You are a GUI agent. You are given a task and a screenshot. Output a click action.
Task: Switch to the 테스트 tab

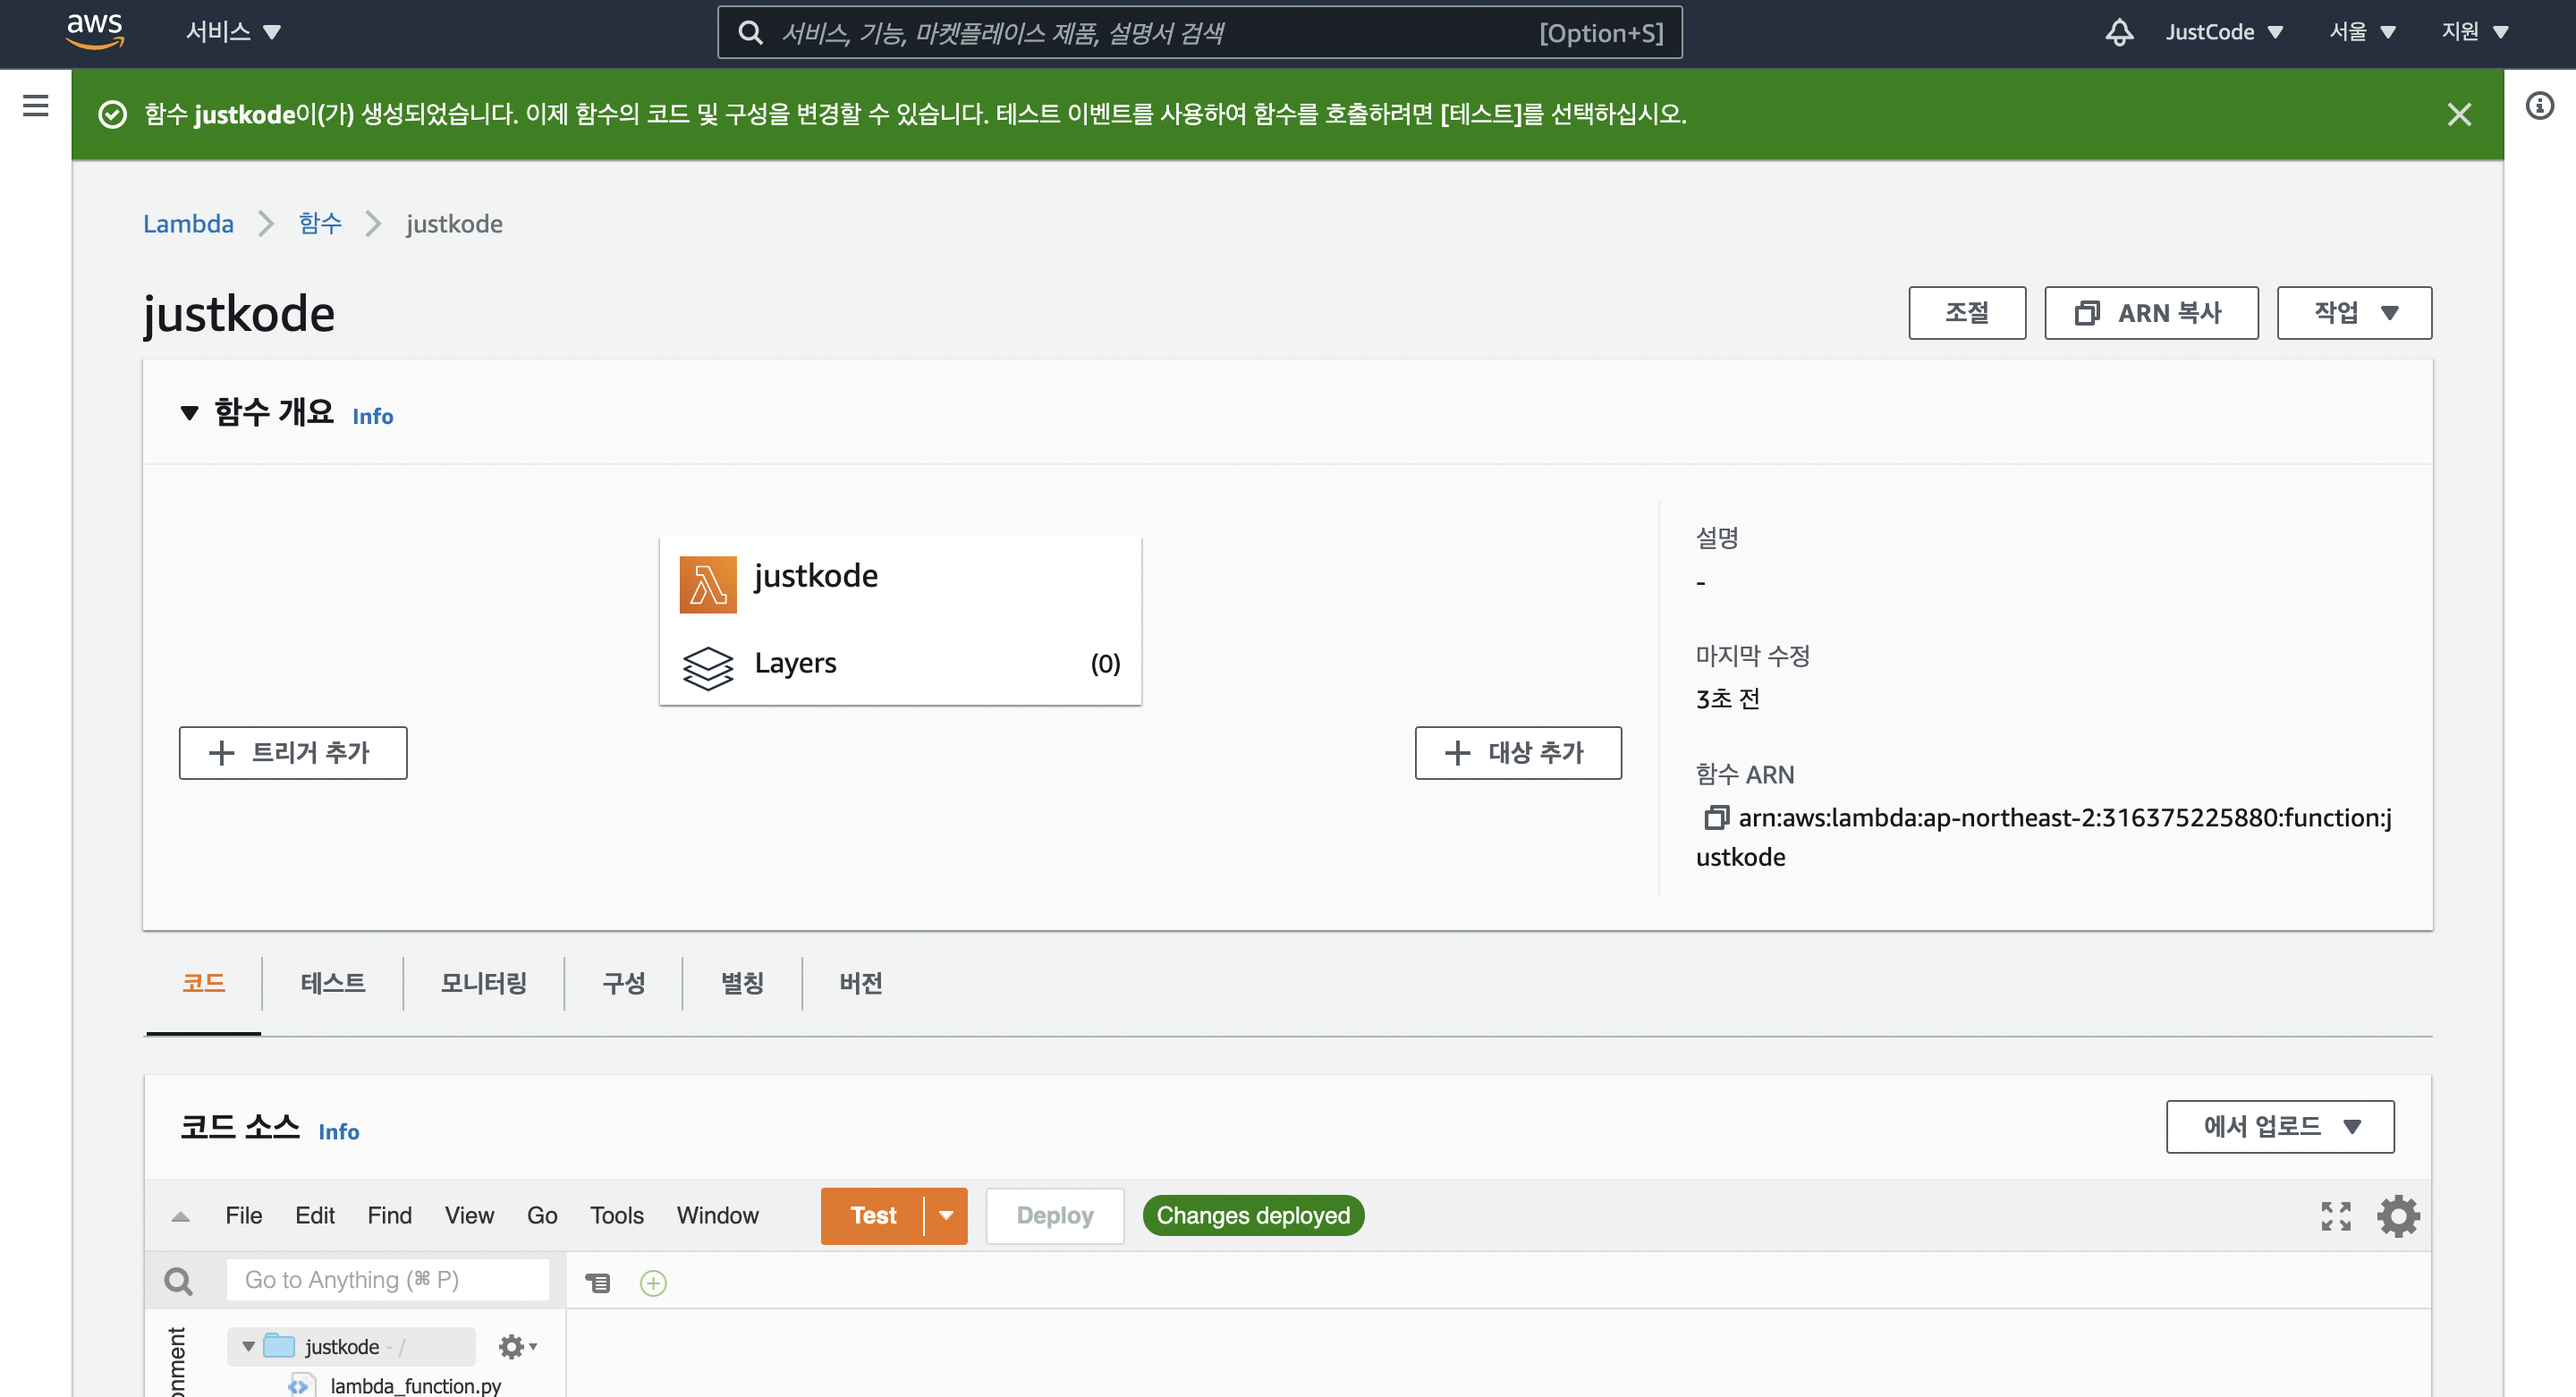333,983
